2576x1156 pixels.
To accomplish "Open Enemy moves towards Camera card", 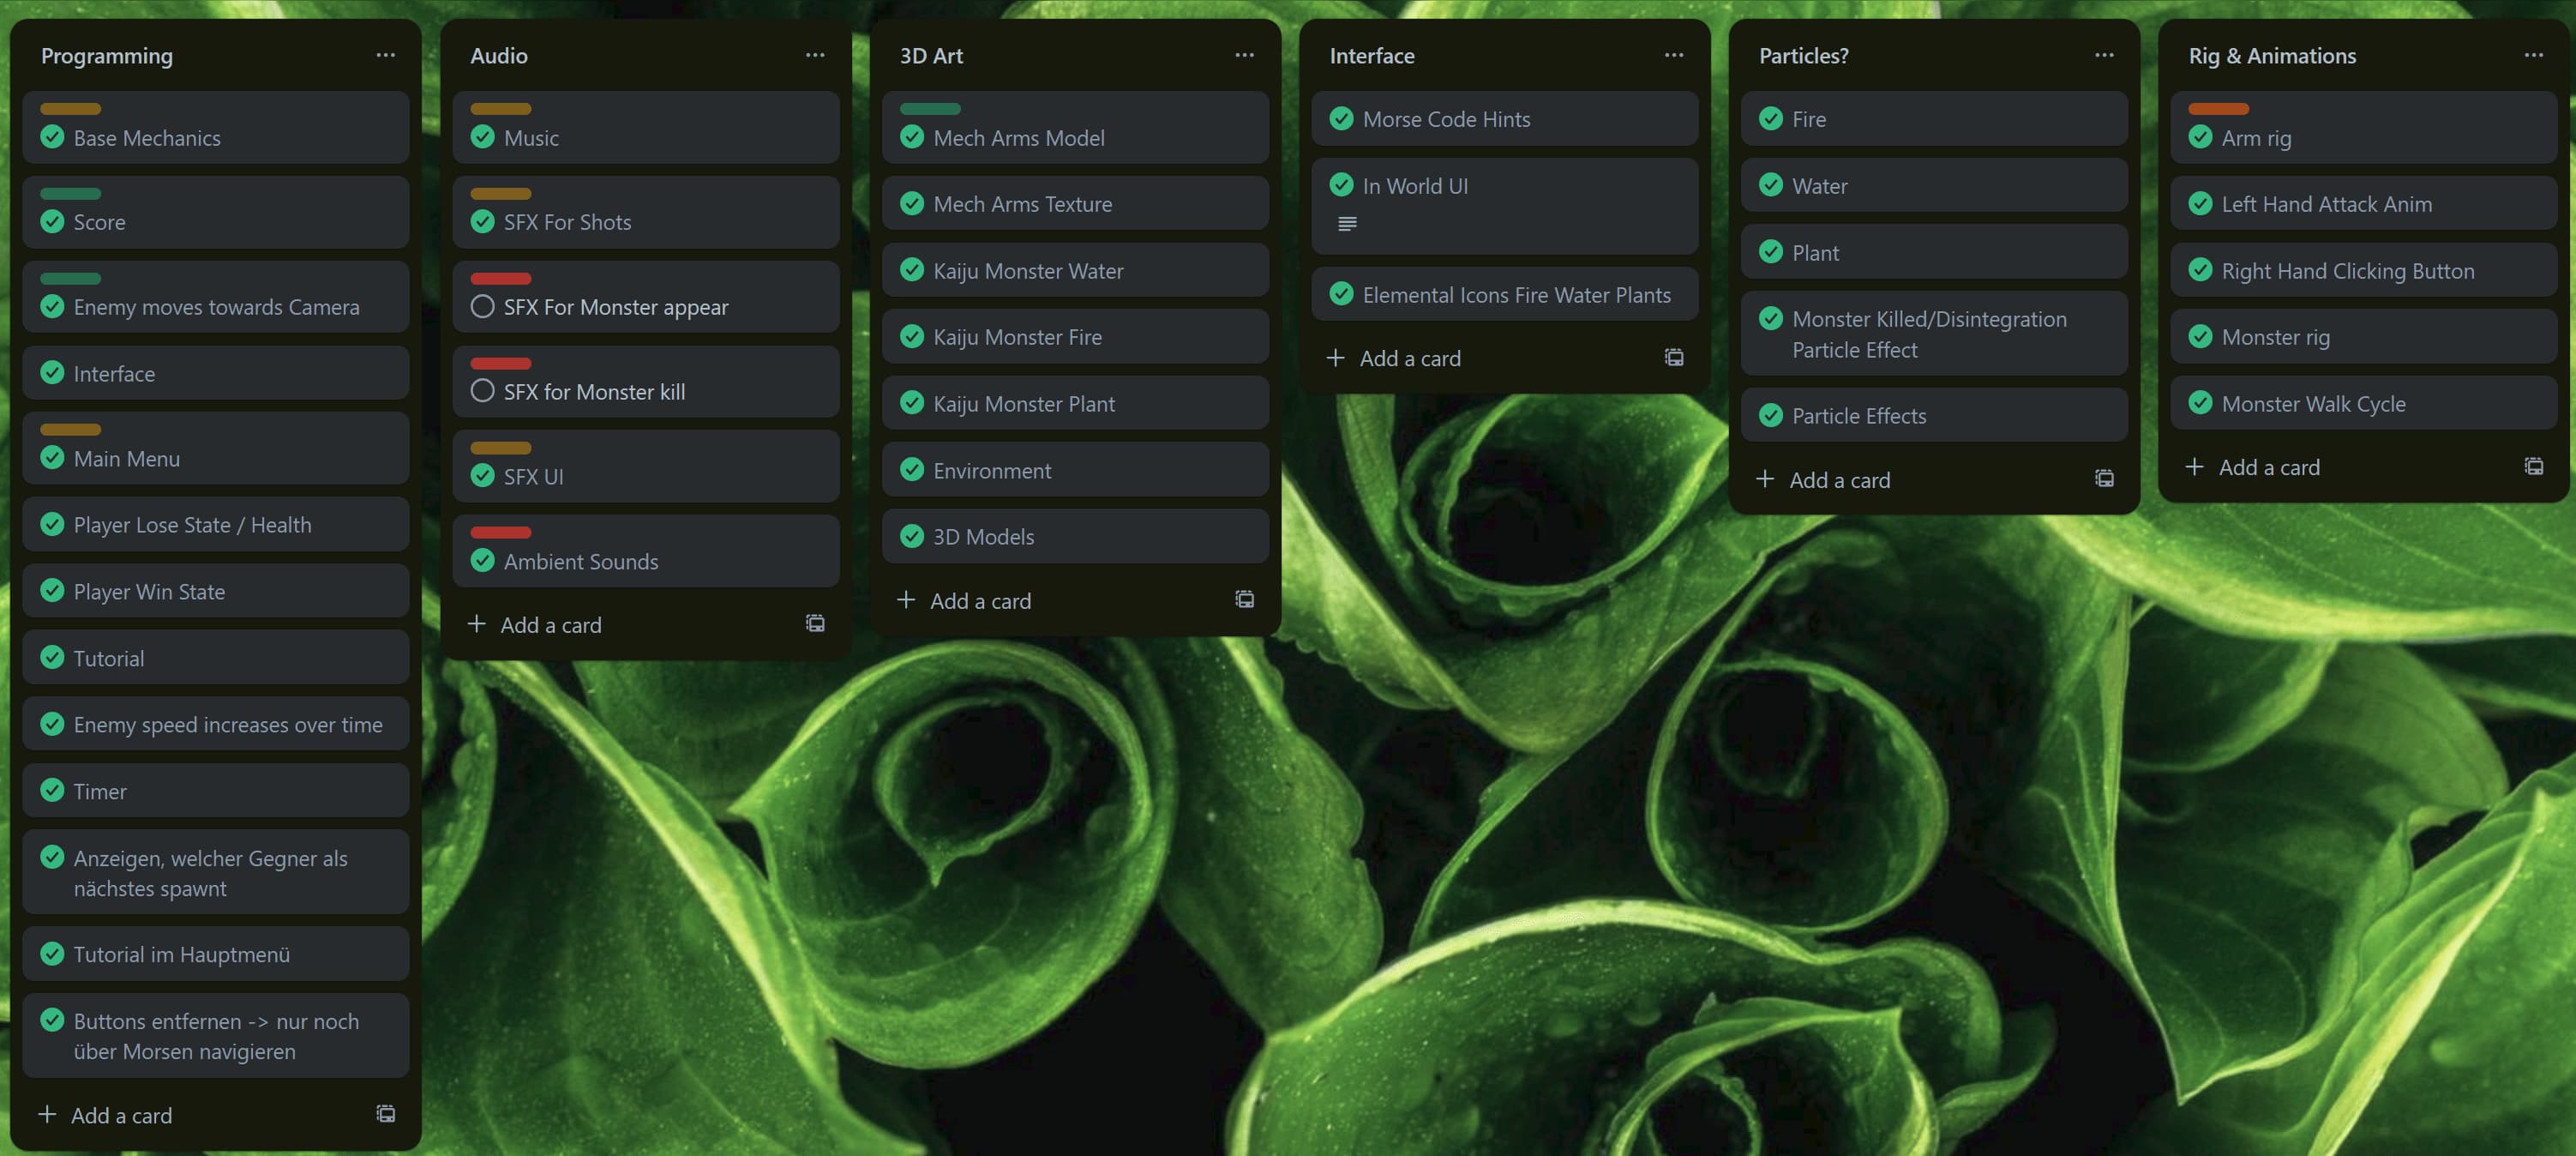I will coord(215,296).
